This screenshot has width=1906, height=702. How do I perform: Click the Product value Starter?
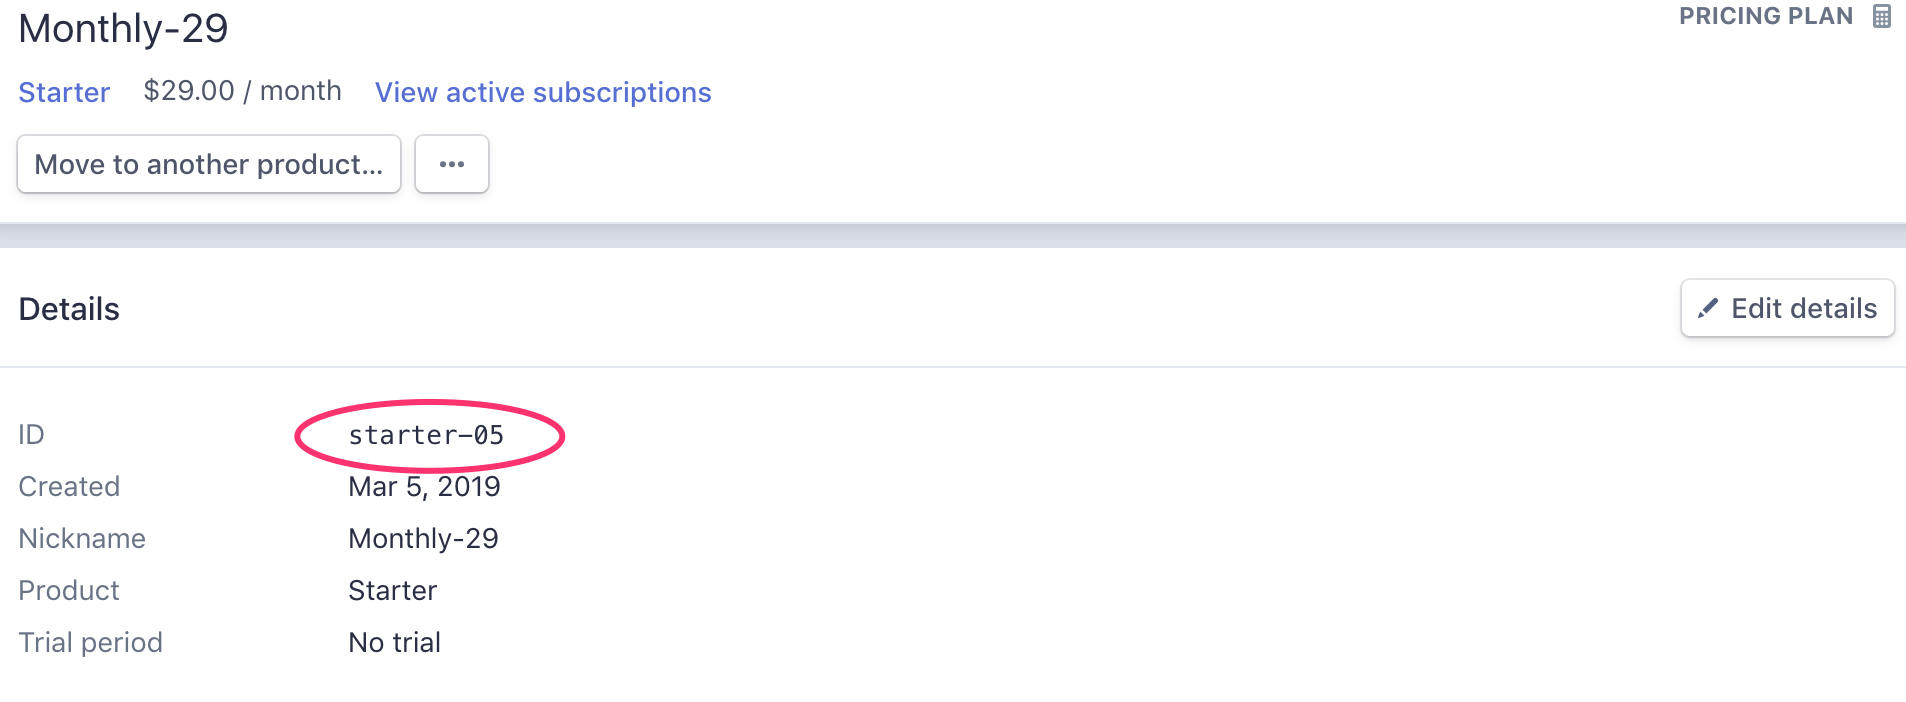coord(391,590)
